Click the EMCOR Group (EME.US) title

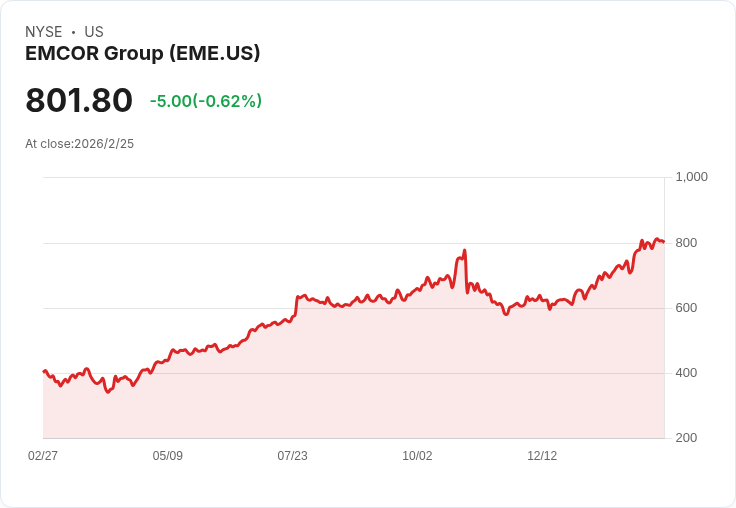point(142,53)
